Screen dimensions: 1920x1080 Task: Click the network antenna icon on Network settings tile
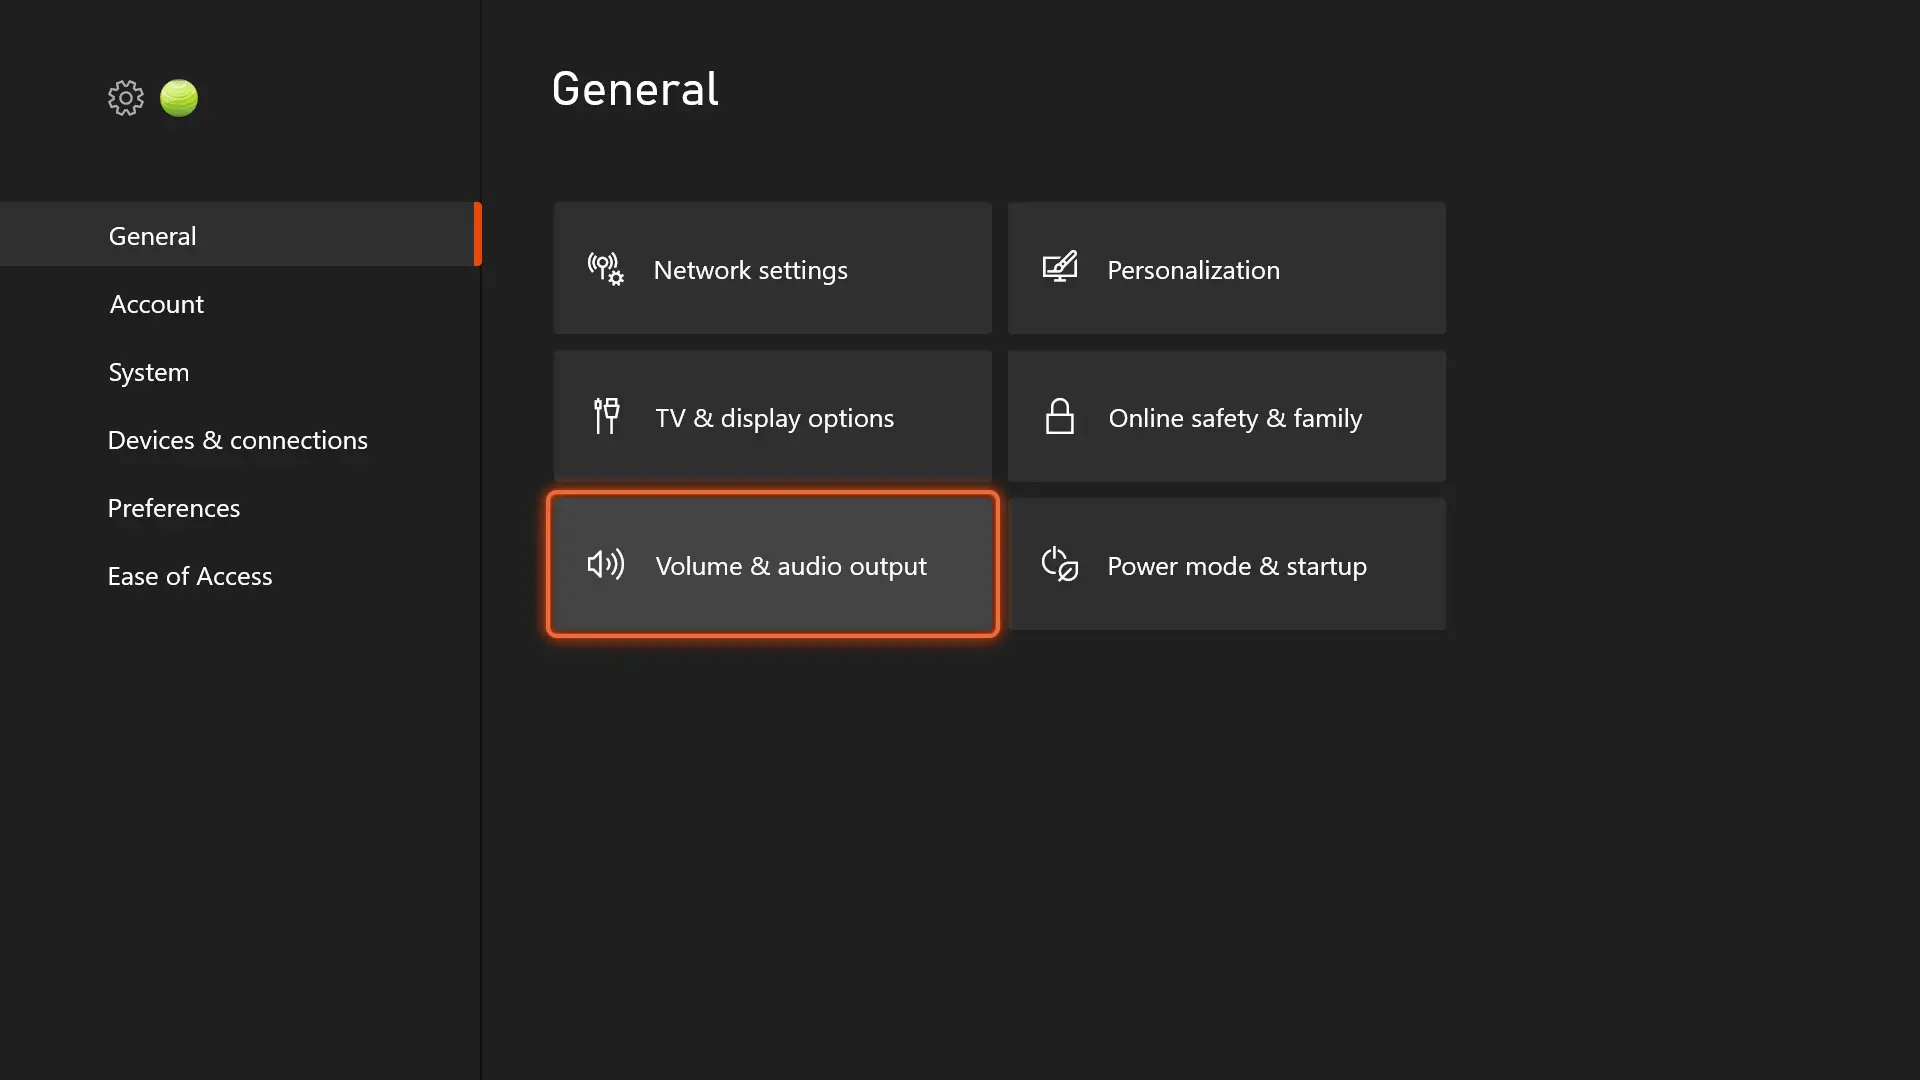604,268
